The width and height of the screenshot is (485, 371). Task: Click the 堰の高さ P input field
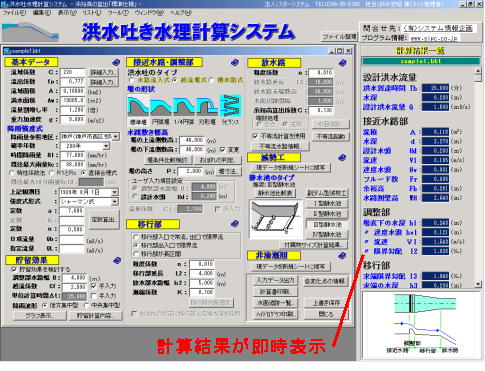point(190,171)
